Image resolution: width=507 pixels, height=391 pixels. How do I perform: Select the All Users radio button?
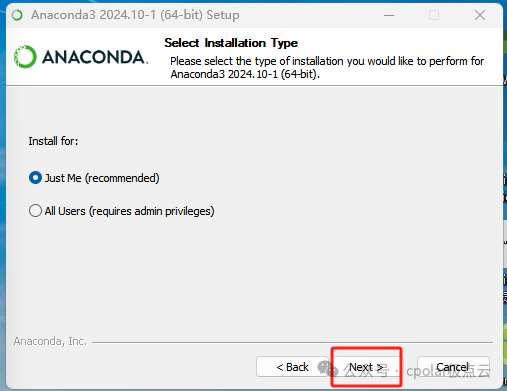pos(35,211)
